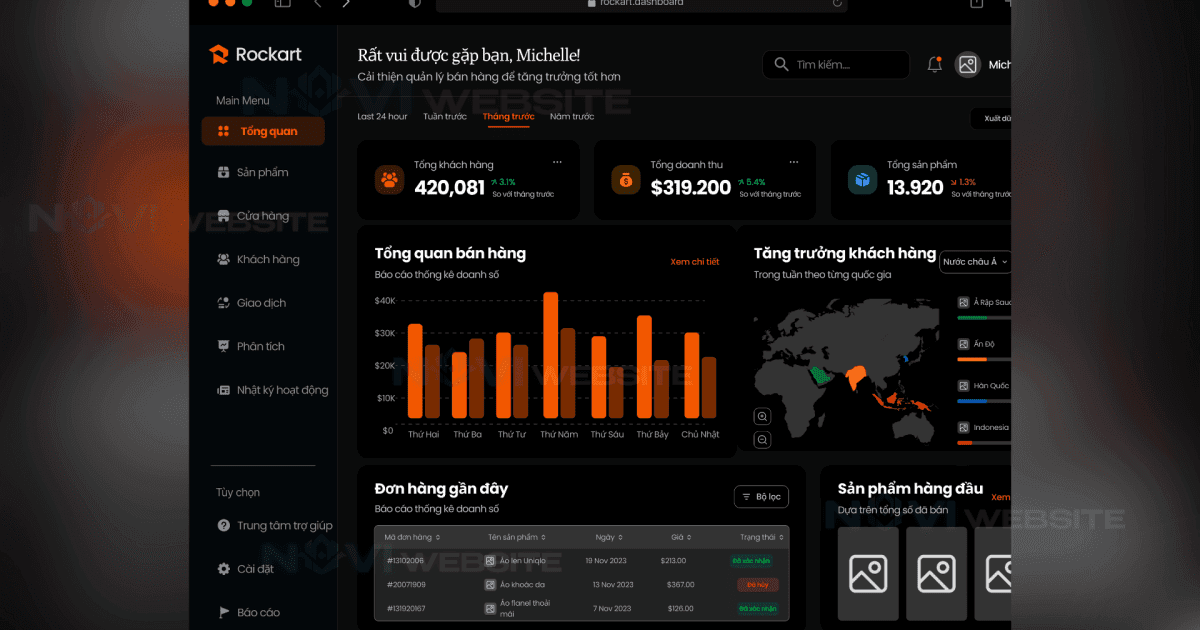Open Cửa hàng in the sidebar
The image size is (1200, 630).
(261, 216)
